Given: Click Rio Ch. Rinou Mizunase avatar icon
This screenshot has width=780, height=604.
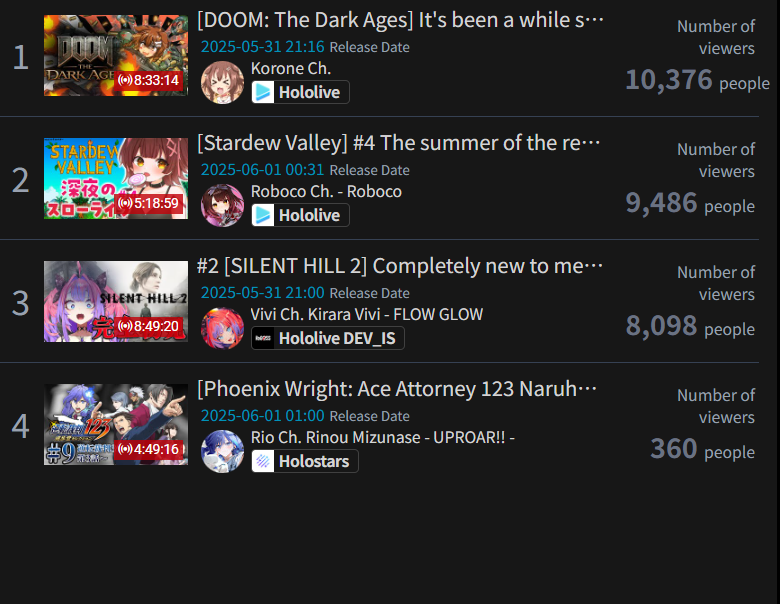Looking at the screenshot, I should [x=222, y=451].
